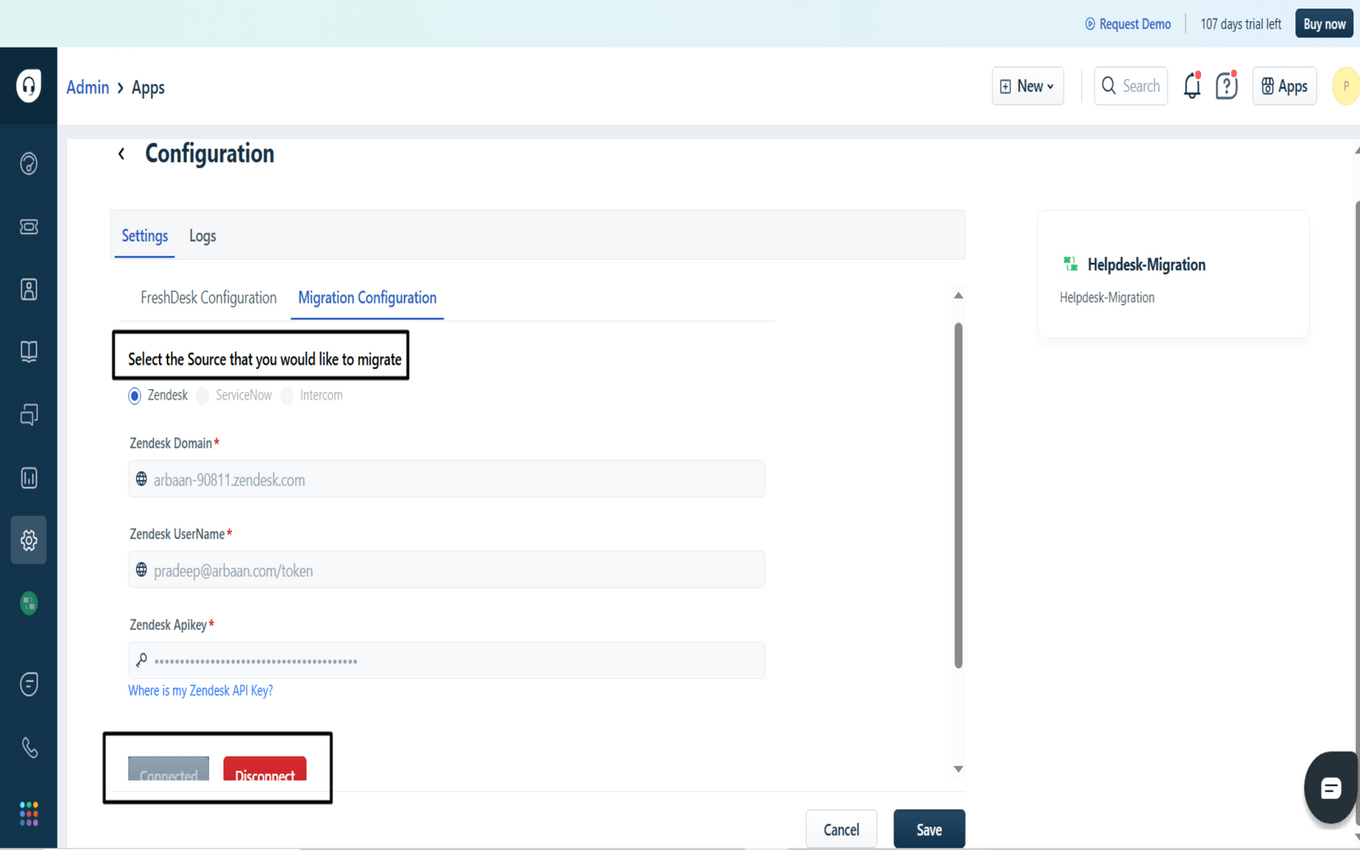1360x850 pixels.
Task: Click the Save button
Action: pos(929,829)
